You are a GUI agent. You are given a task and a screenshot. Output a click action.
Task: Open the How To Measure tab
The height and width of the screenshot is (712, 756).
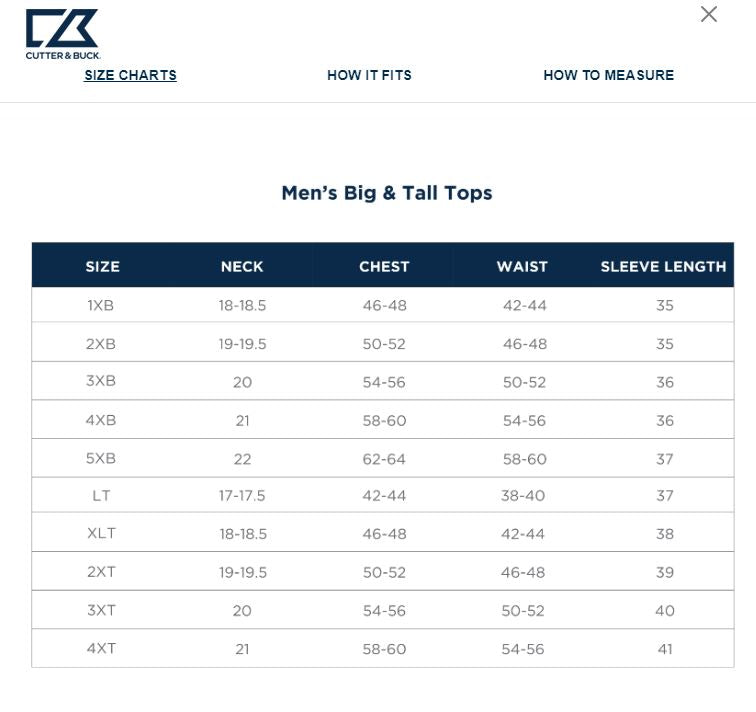pyautogui.click(x=608, y=75)
